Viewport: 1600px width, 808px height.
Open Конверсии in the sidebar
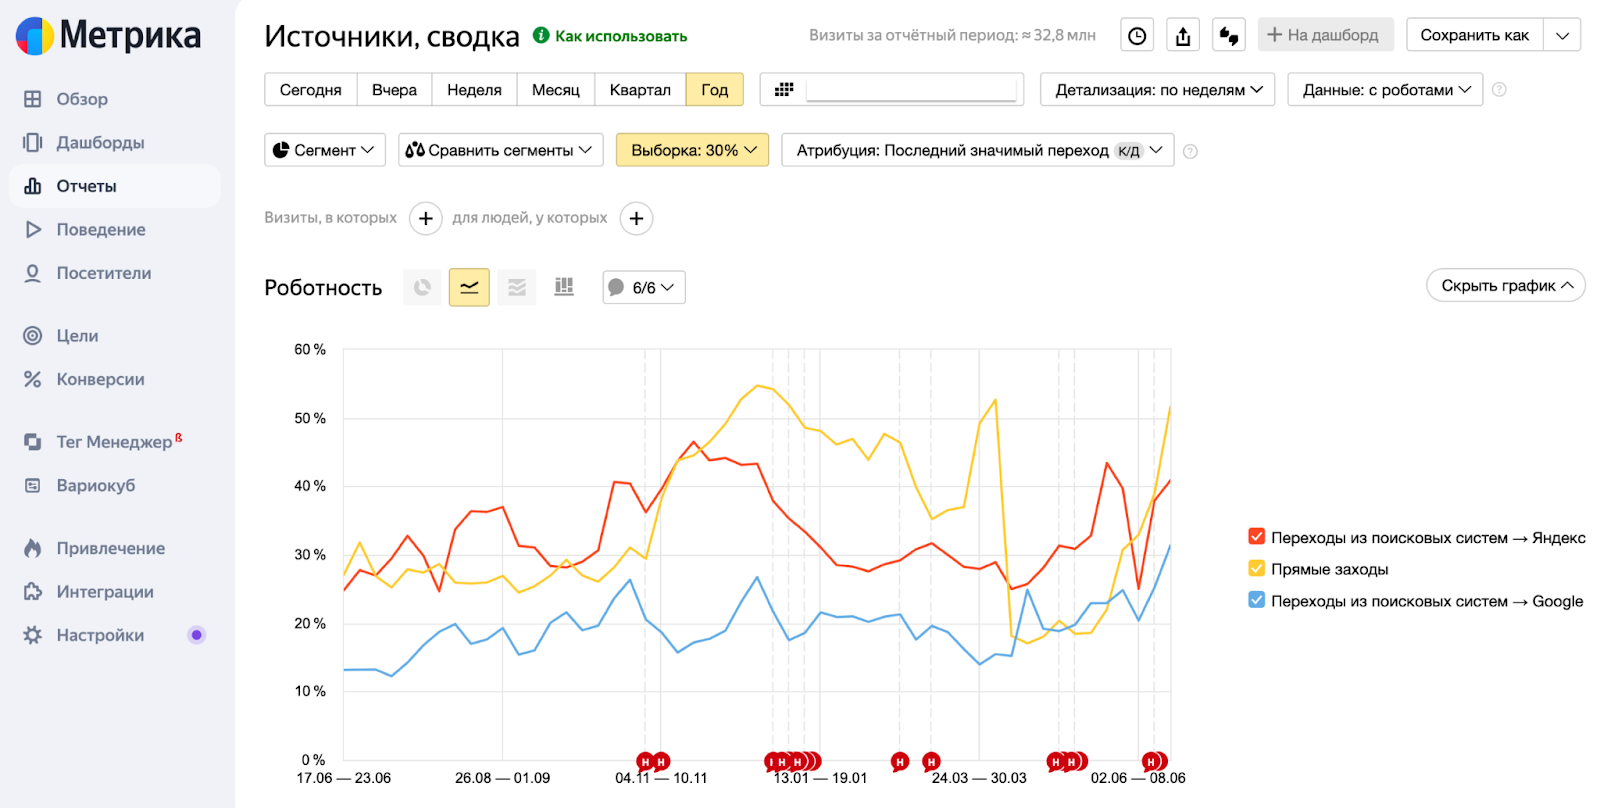click(x=100, y=379)
